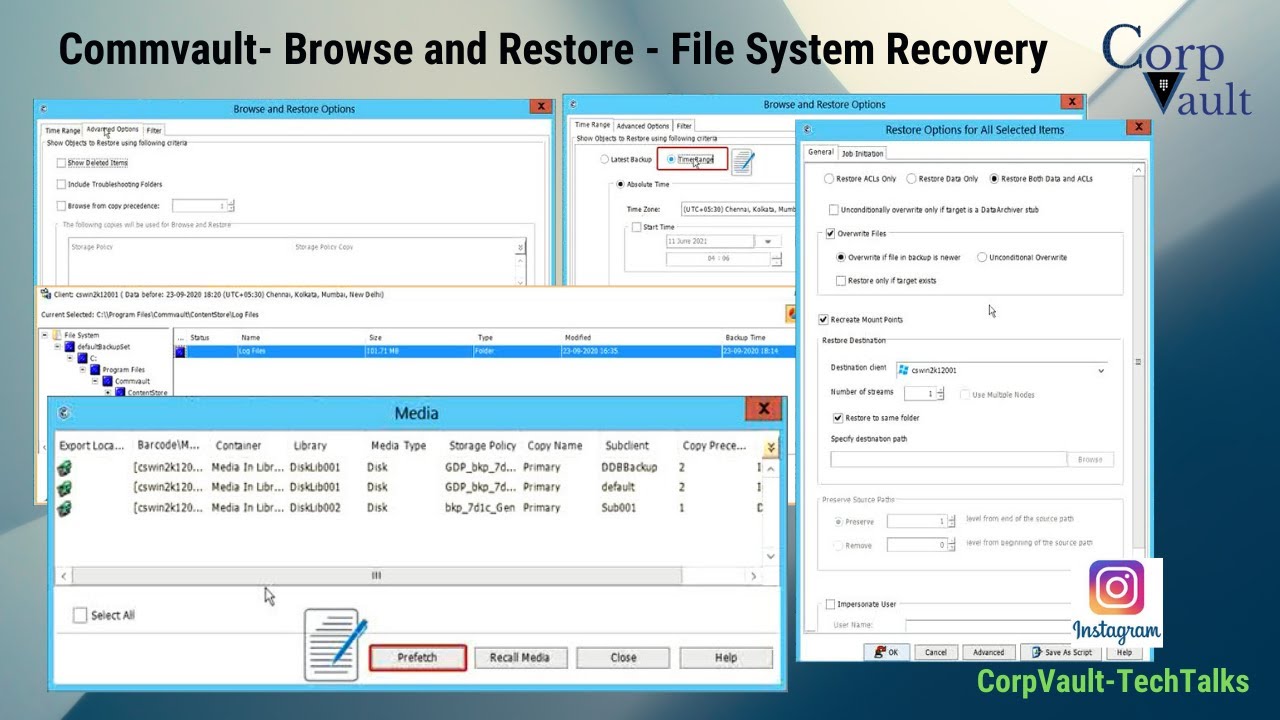Select the Time Range radio button
Screen dimensions: 1280x720
point(671,159)
